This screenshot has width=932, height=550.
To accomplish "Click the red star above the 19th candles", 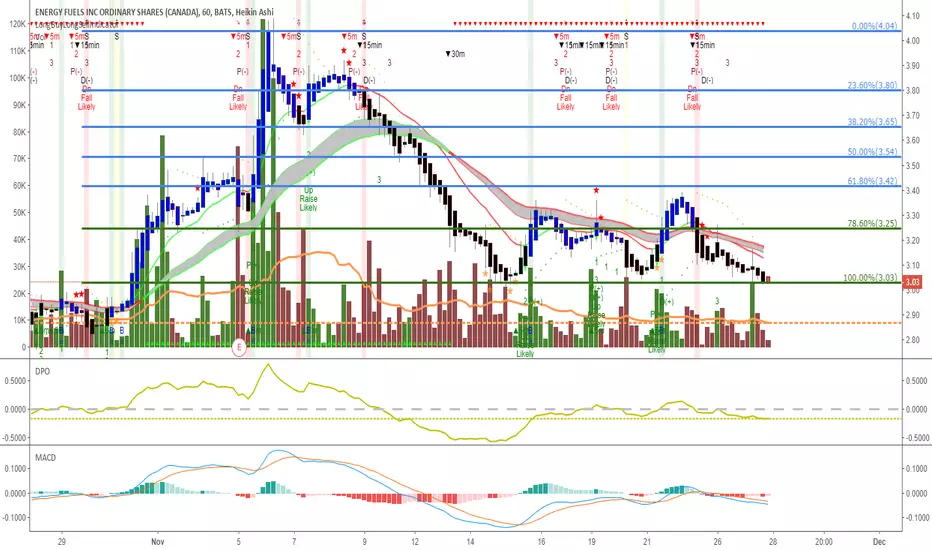I will pos(596,190).
